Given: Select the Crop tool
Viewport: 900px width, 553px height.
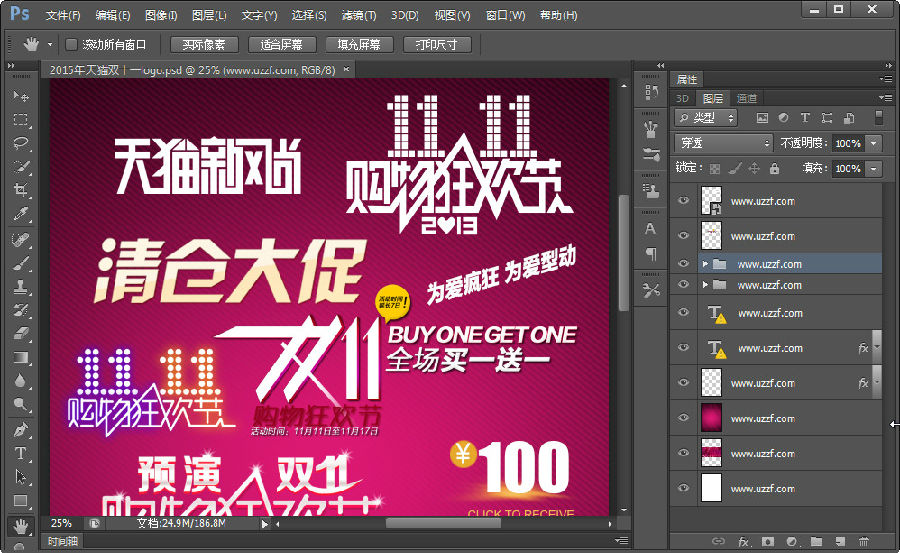Looking at the screenshot, I should coord(21,190).
